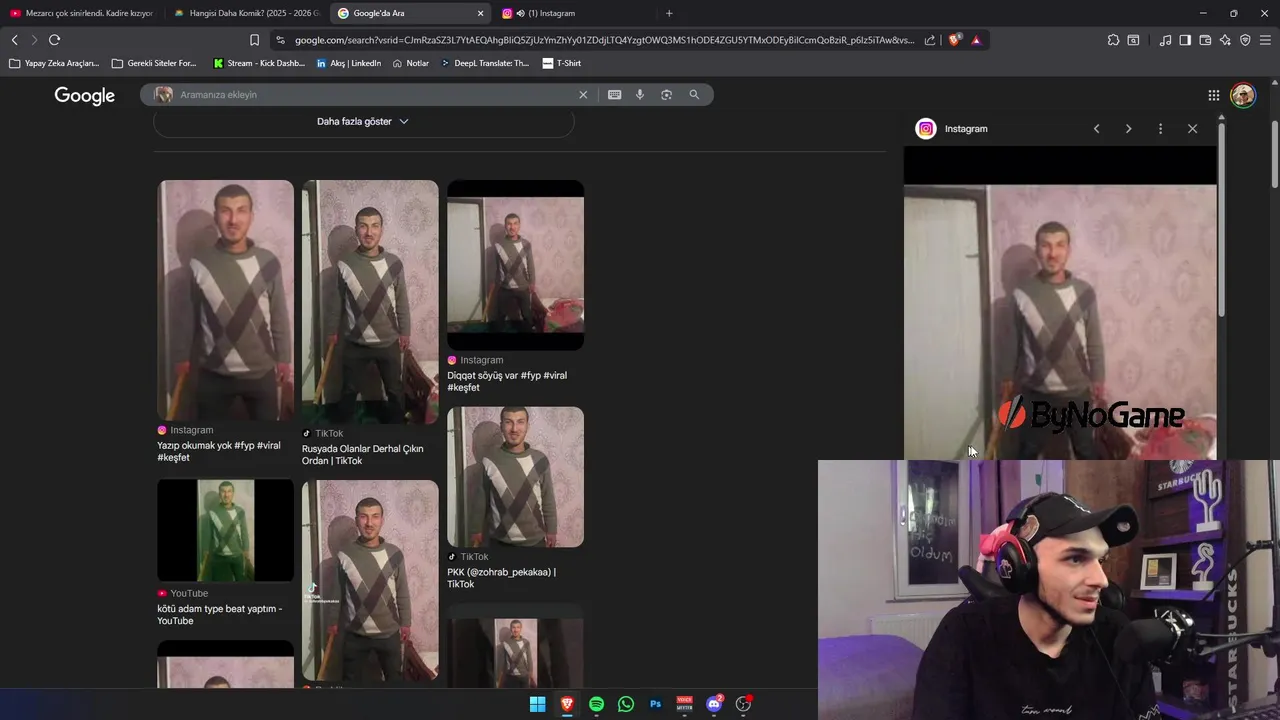Open the Windows Start menu

[537, 704]
